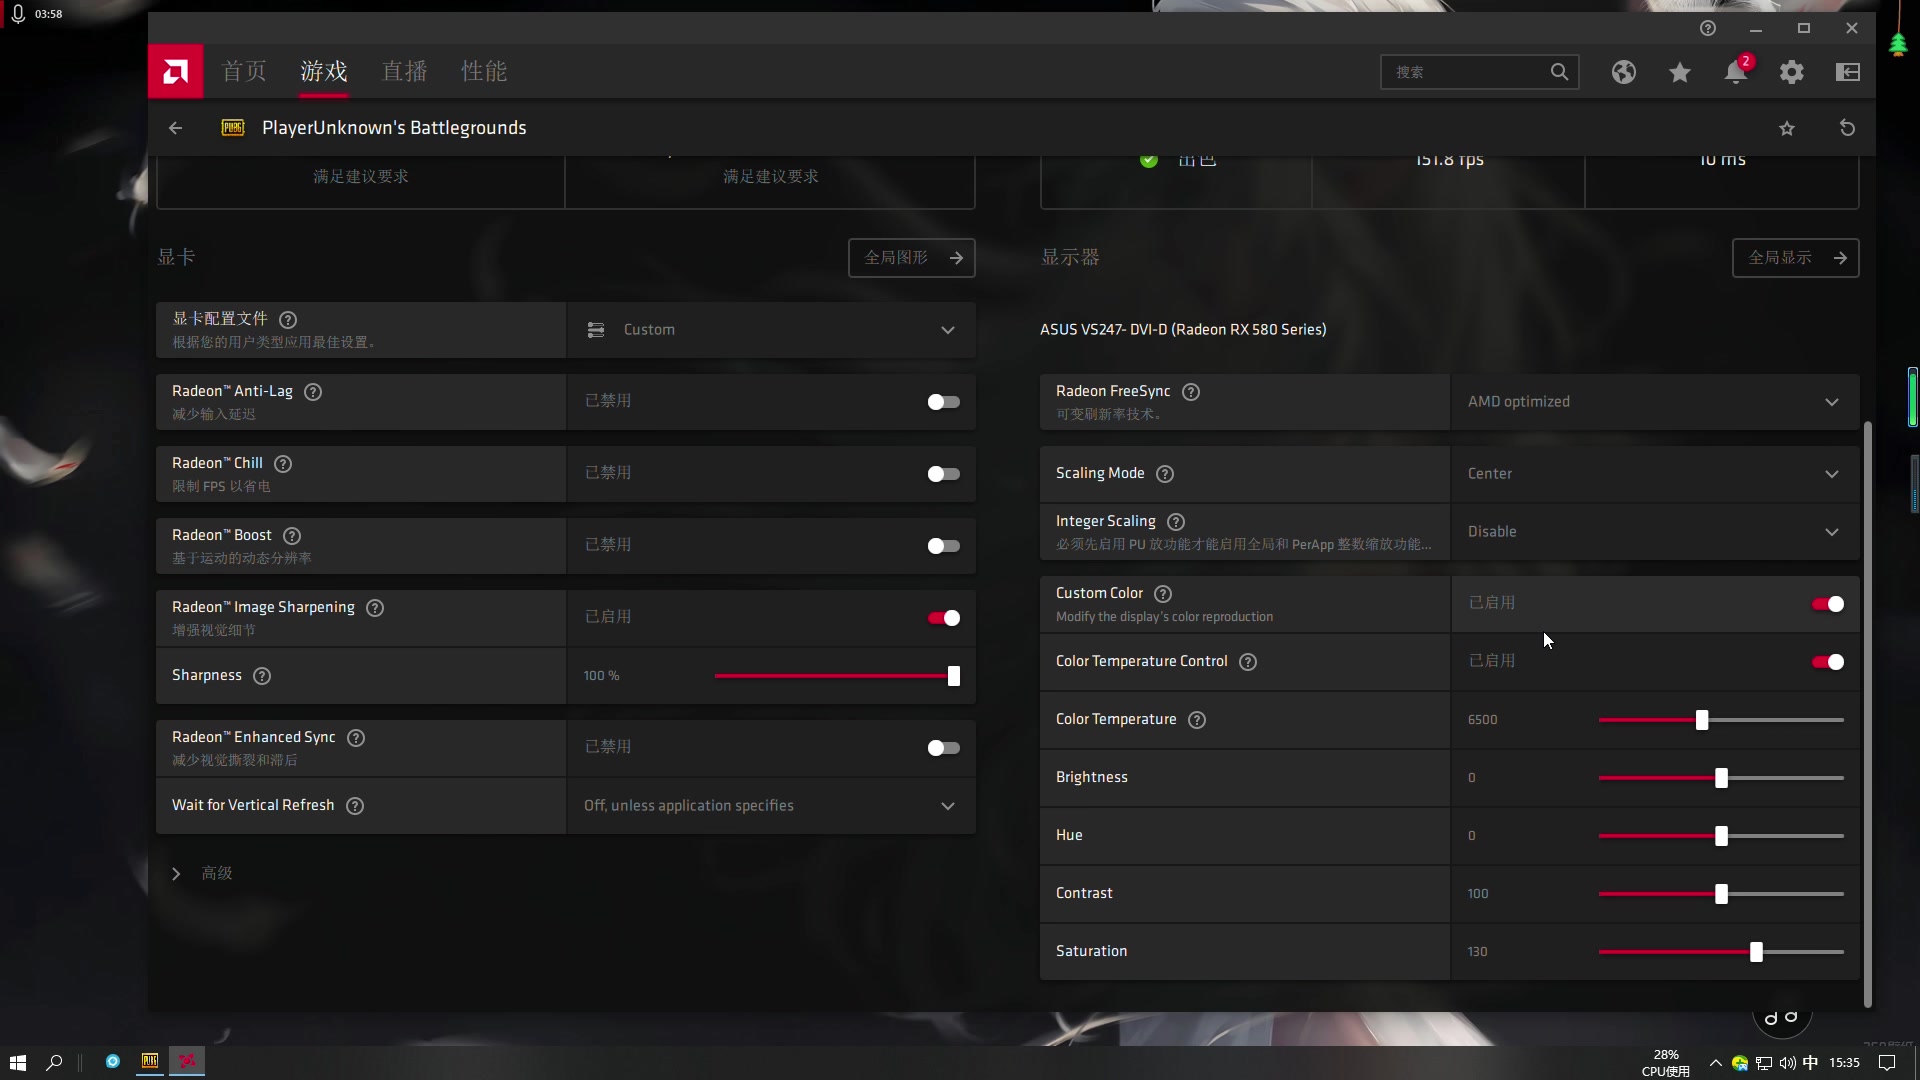Switch to the 直播 tab
The width and height of the screenshot is (1920, 1080).
pyautogui.click(x=404, y=71)
